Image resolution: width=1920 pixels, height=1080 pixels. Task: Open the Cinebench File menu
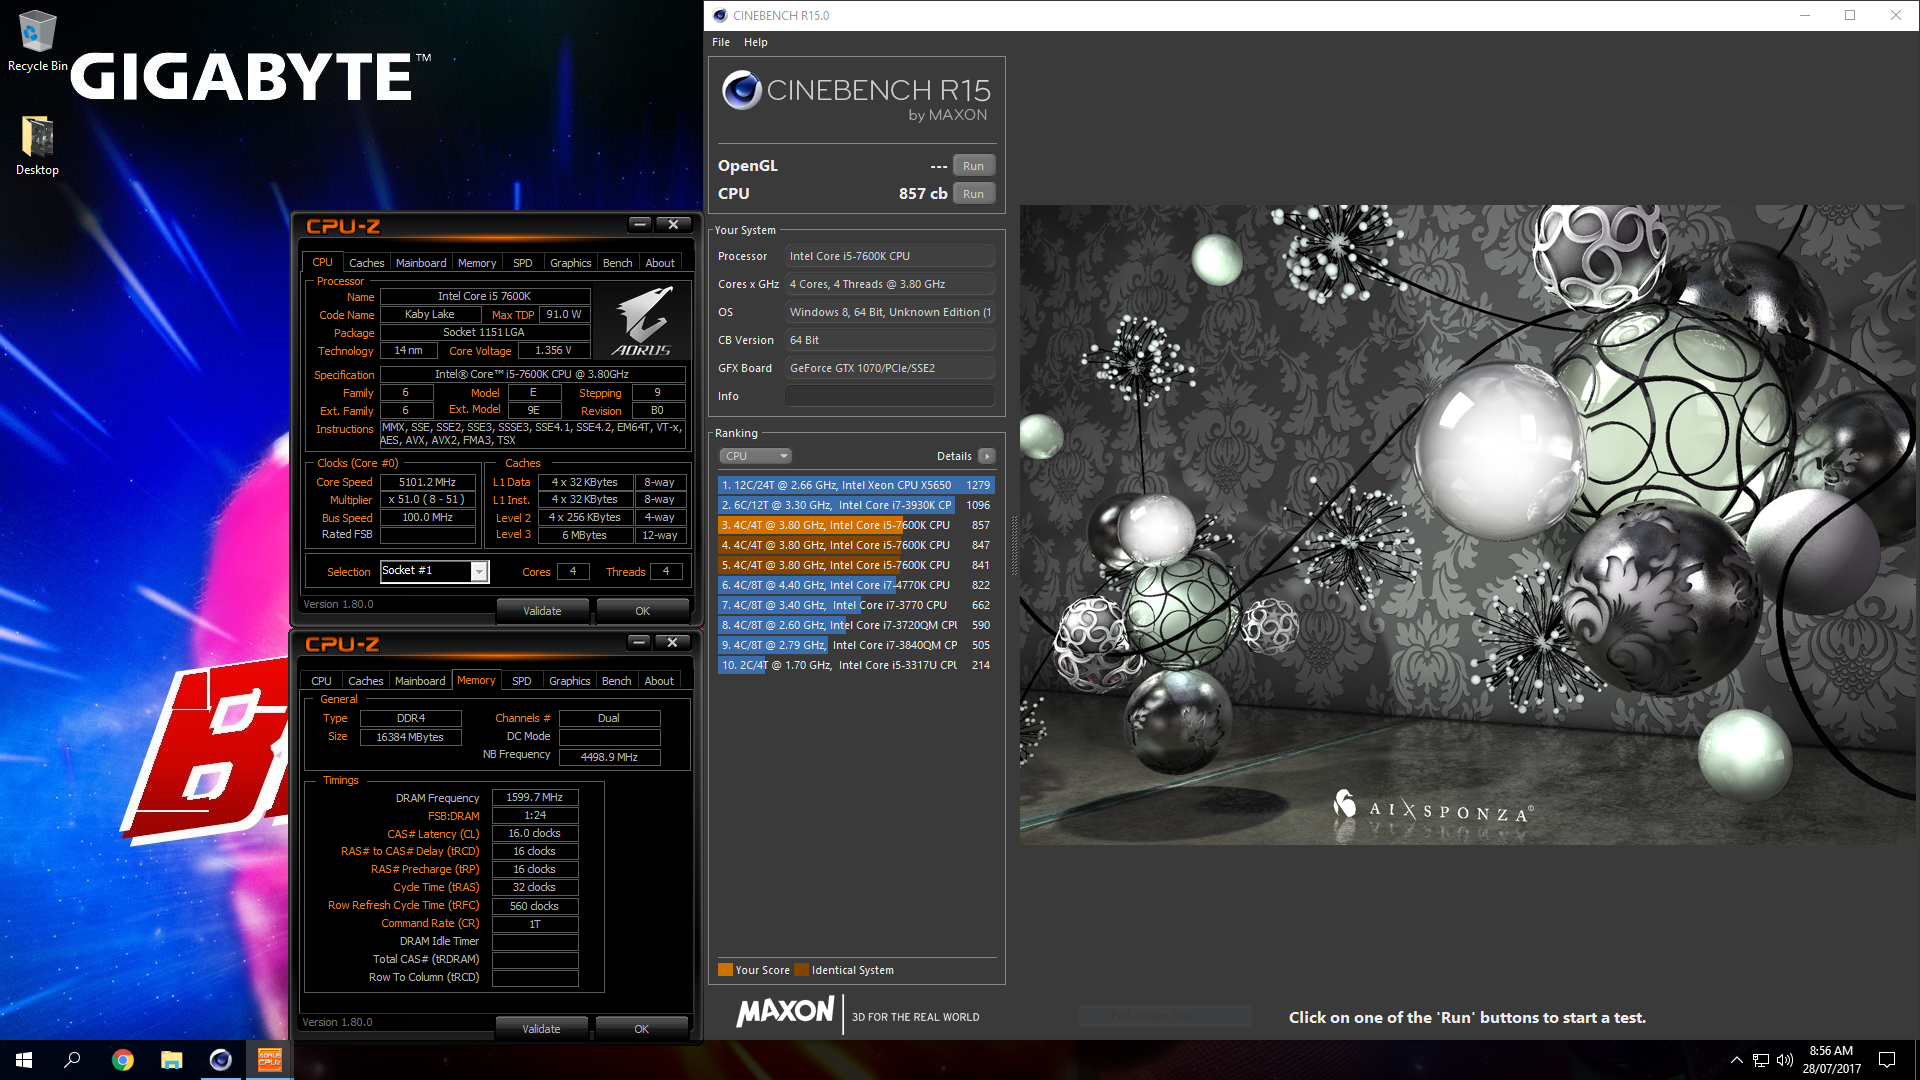721,42
